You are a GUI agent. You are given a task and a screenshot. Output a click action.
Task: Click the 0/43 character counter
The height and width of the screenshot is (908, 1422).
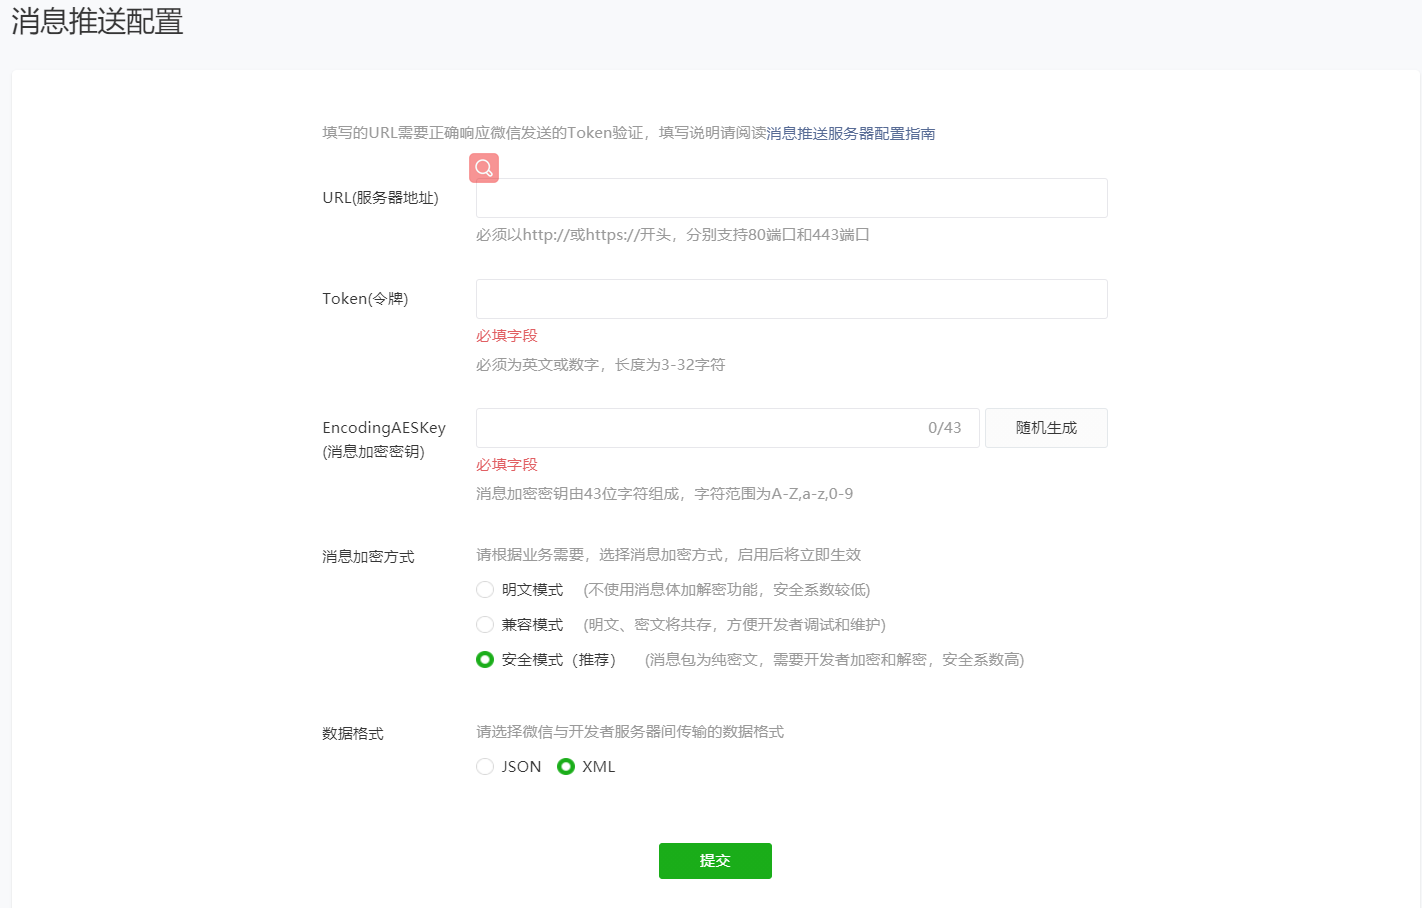tap(944, 428)
